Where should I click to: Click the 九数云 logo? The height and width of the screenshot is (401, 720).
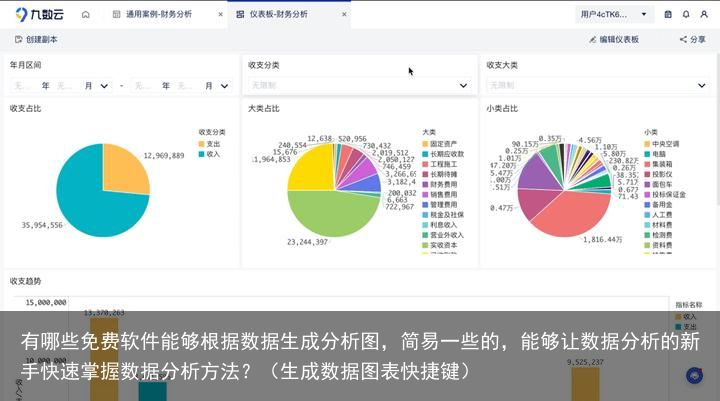tap(39, 14)
